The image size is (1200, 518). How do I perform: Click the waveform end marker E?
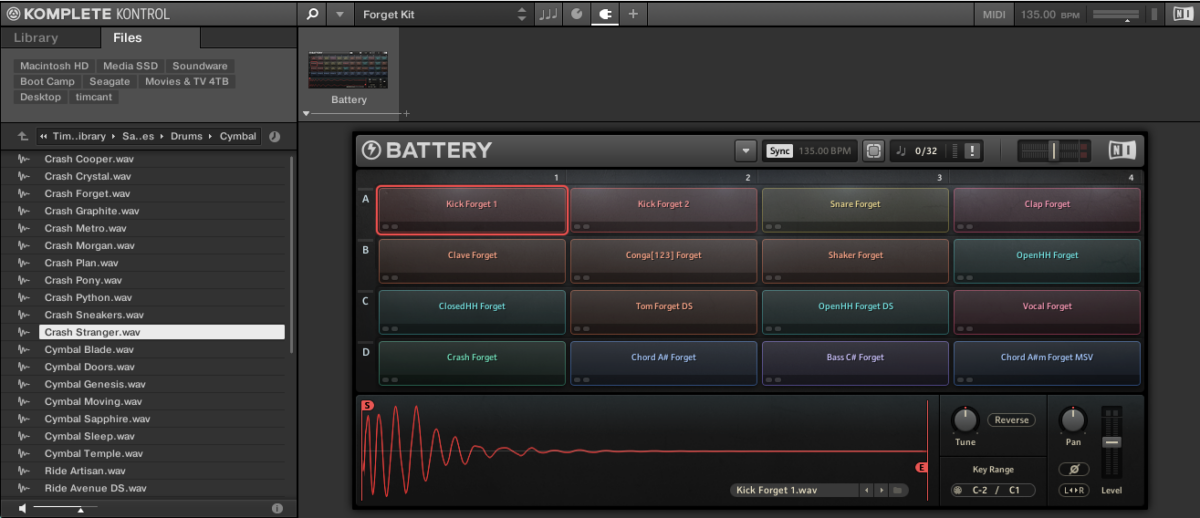[x=922, y=468]
